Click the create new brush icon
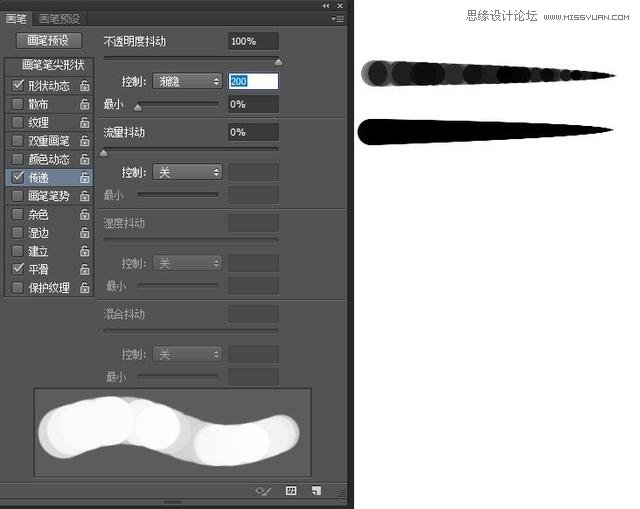 (316, 490)
